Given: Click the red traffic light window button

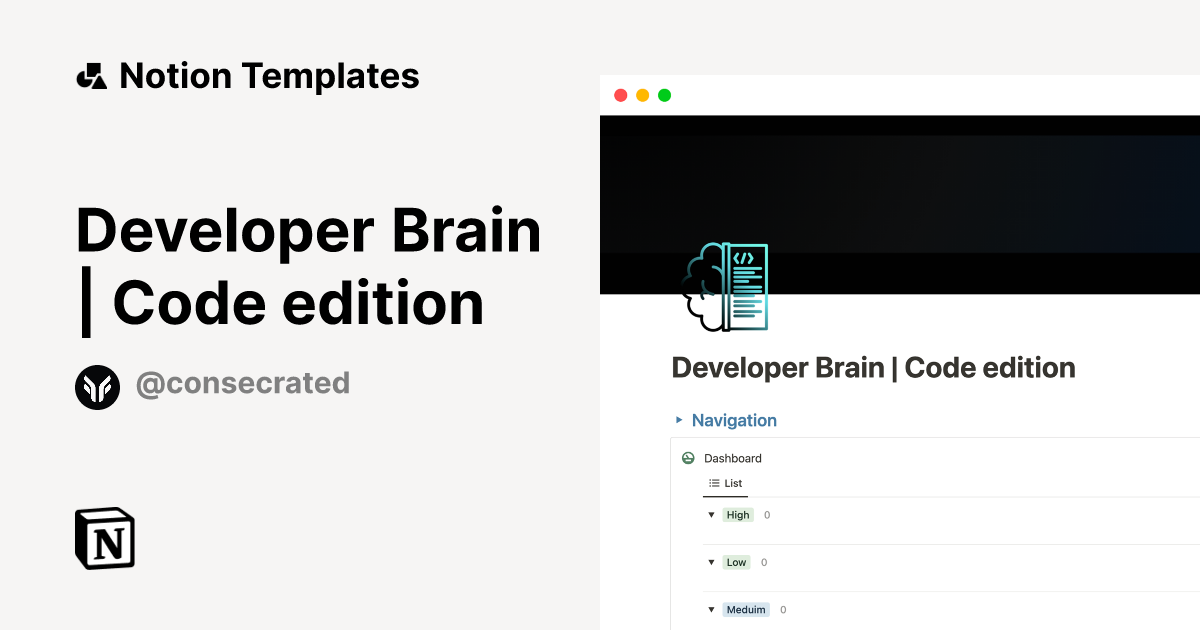Looking at the screenshot, I should point(621,94).
